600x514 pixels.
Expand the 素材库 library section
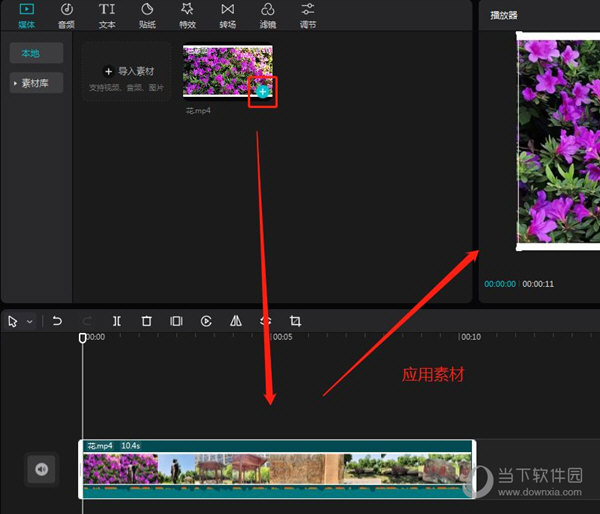pos(36,83)
